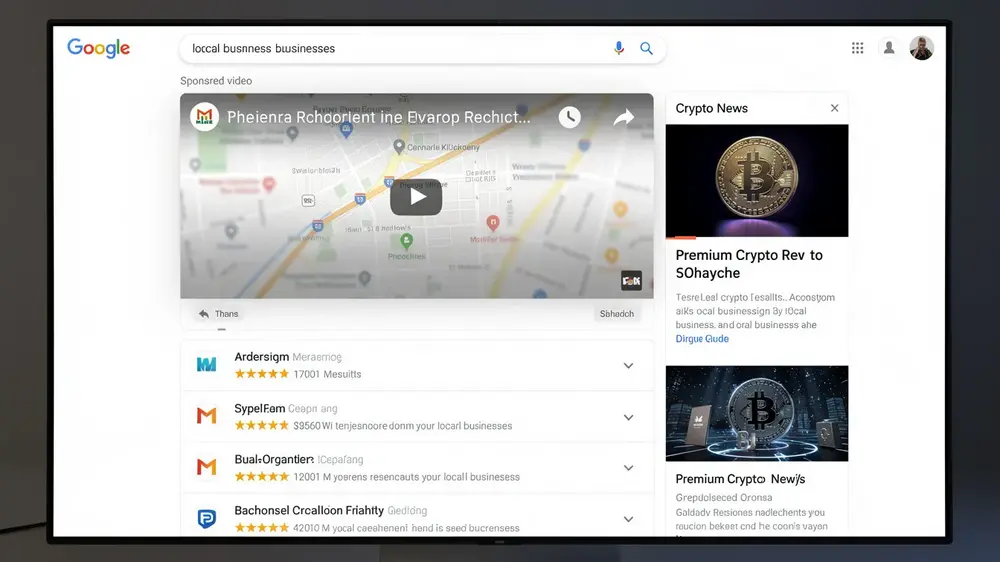
Task: Click the Watch later clock icon
Action: click(570, 117)
